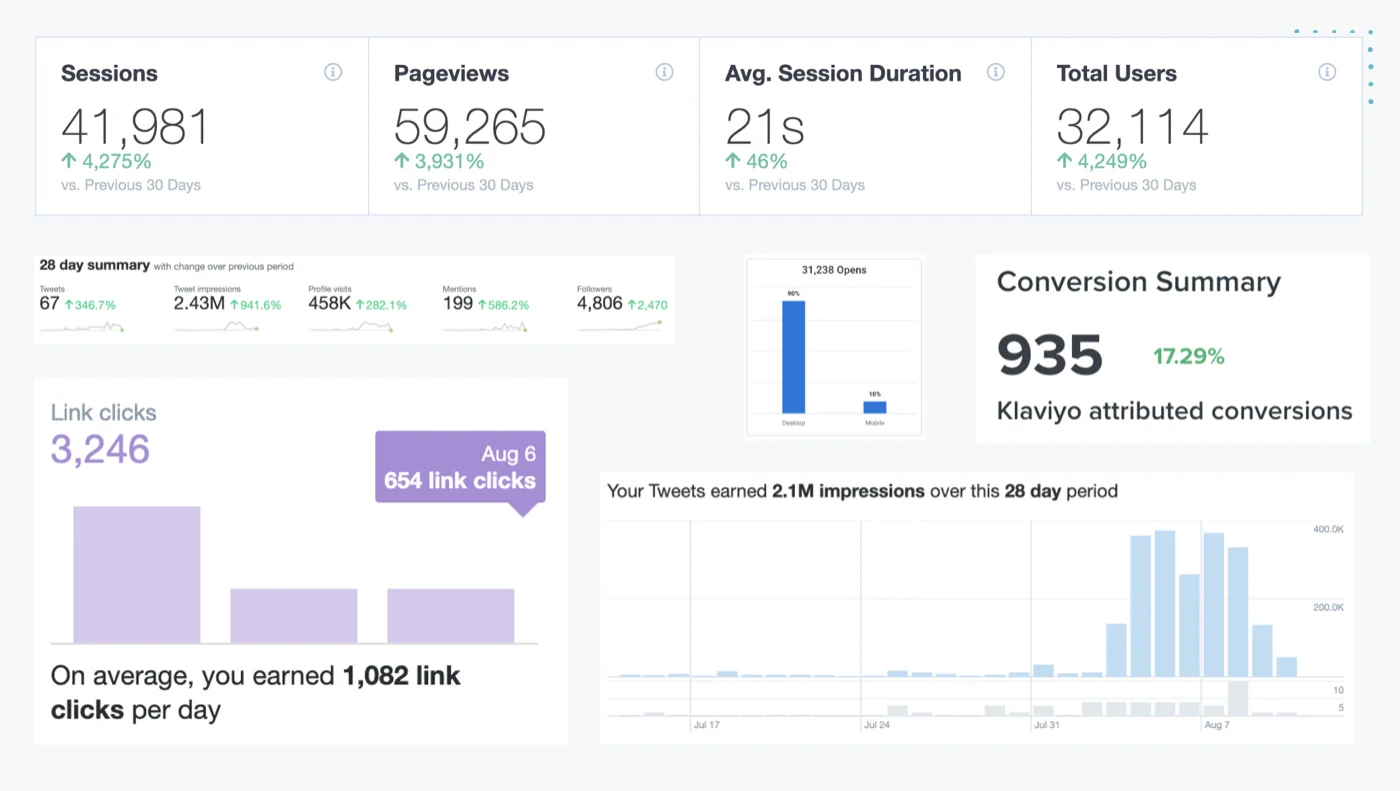Image resolution: width=1400 pixels, height=791 pixels.
Task: Click the "Aug 6" link clicks tooltip
Action: (x=460, y=468)
